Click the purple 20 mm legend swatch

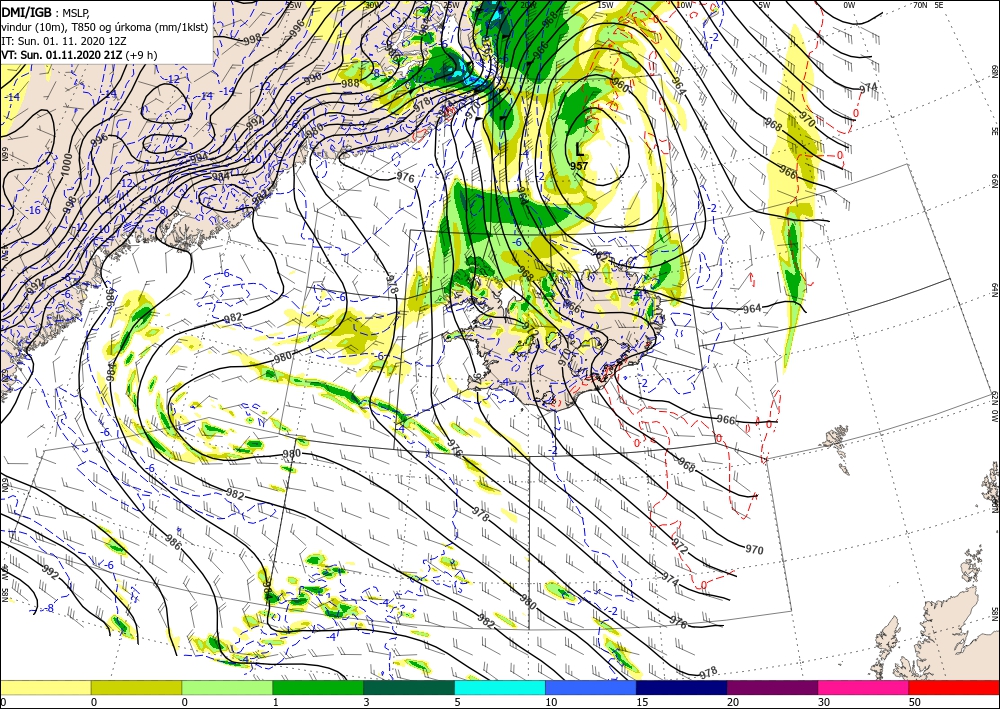[x=772, y=687]
